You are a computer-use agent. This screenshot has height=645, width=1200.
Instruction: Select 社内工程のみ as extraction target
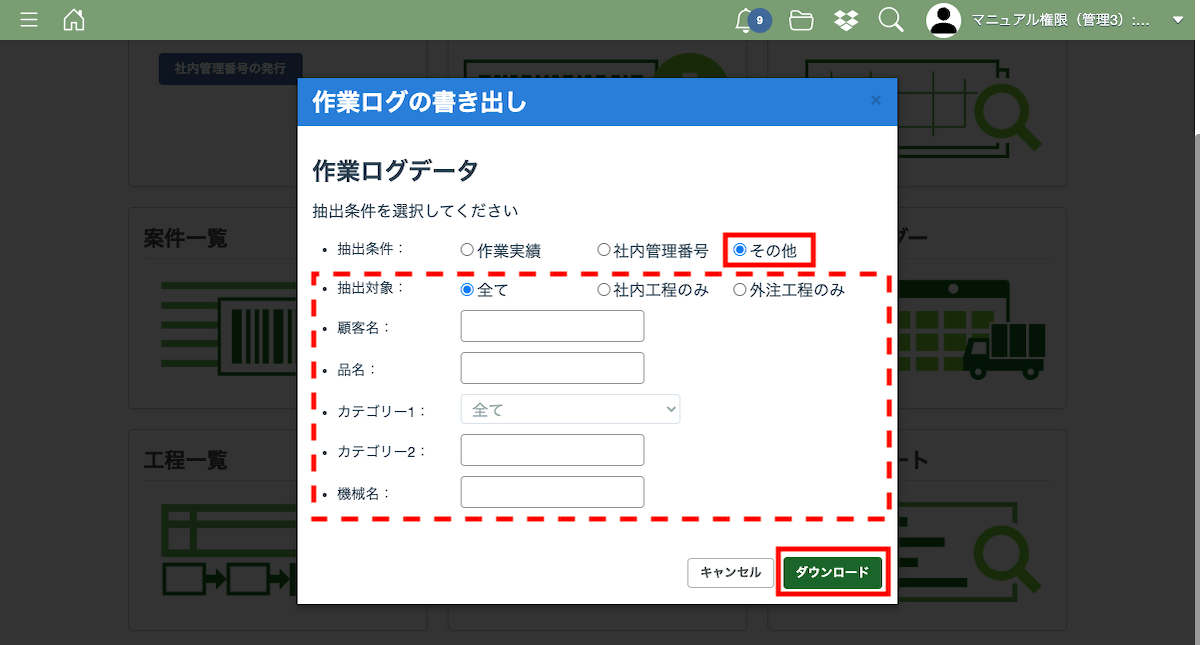pos(604,290)
